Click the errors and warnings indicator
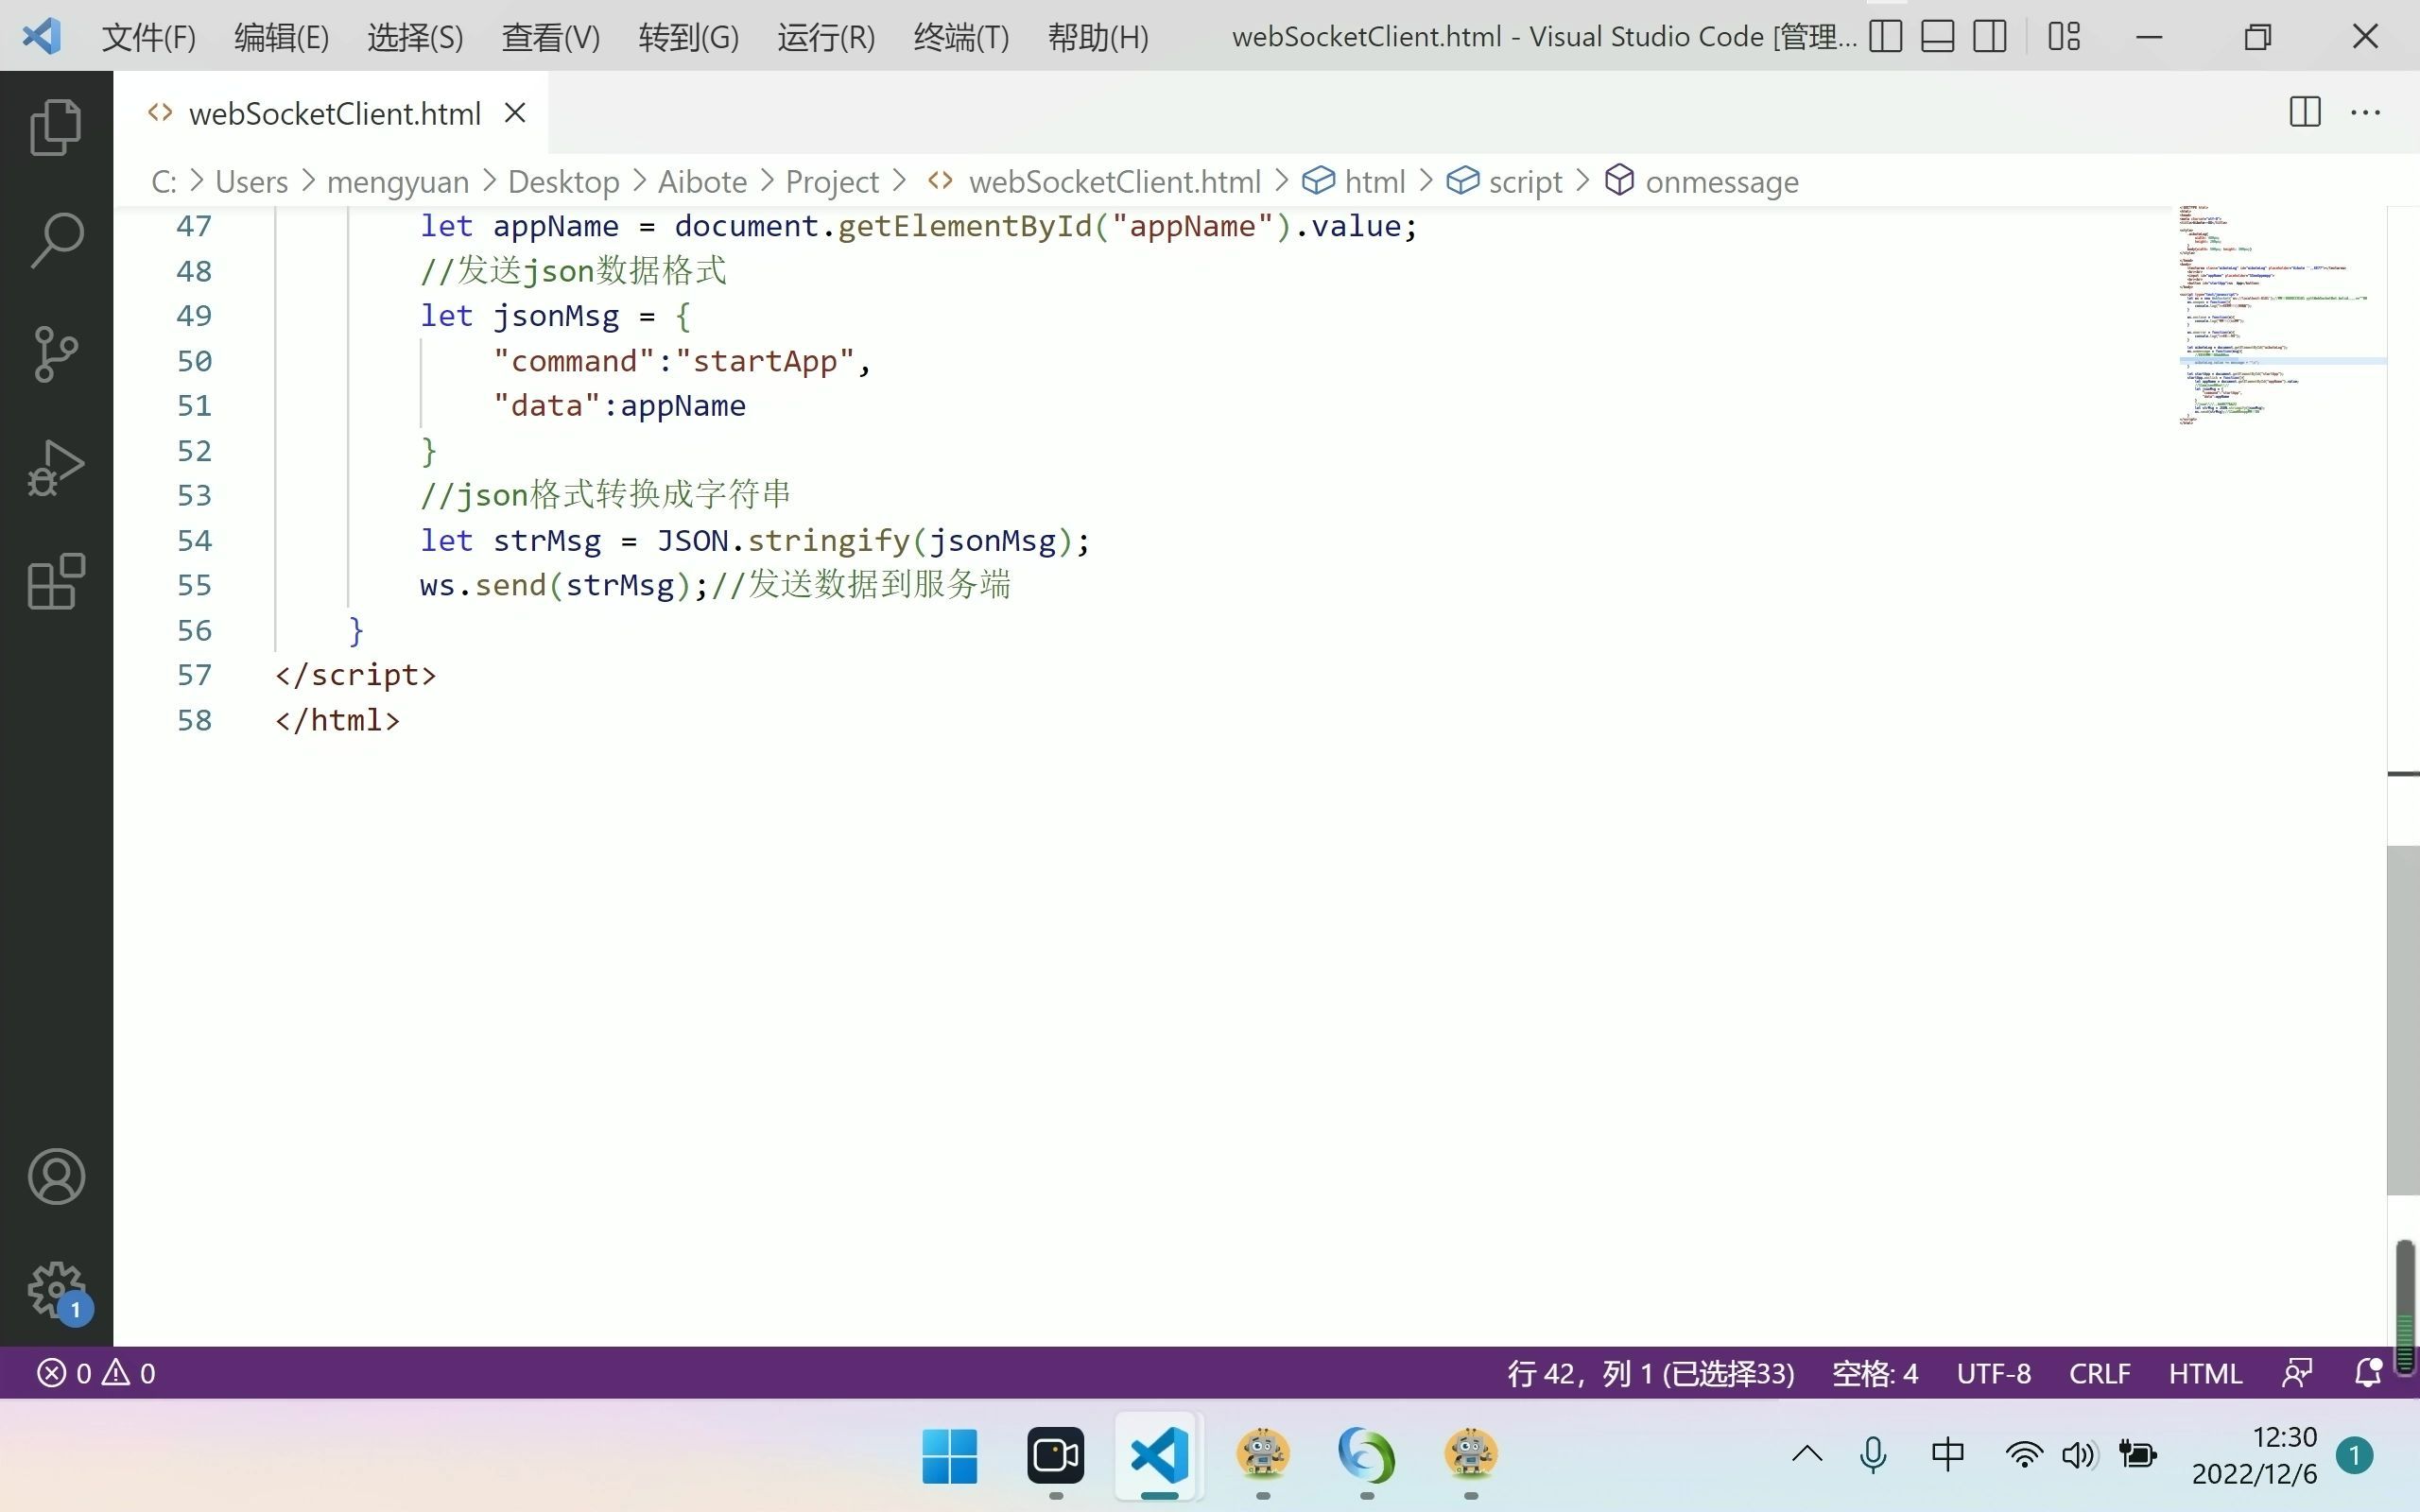2420x1512 pixels. [96, 1373]
